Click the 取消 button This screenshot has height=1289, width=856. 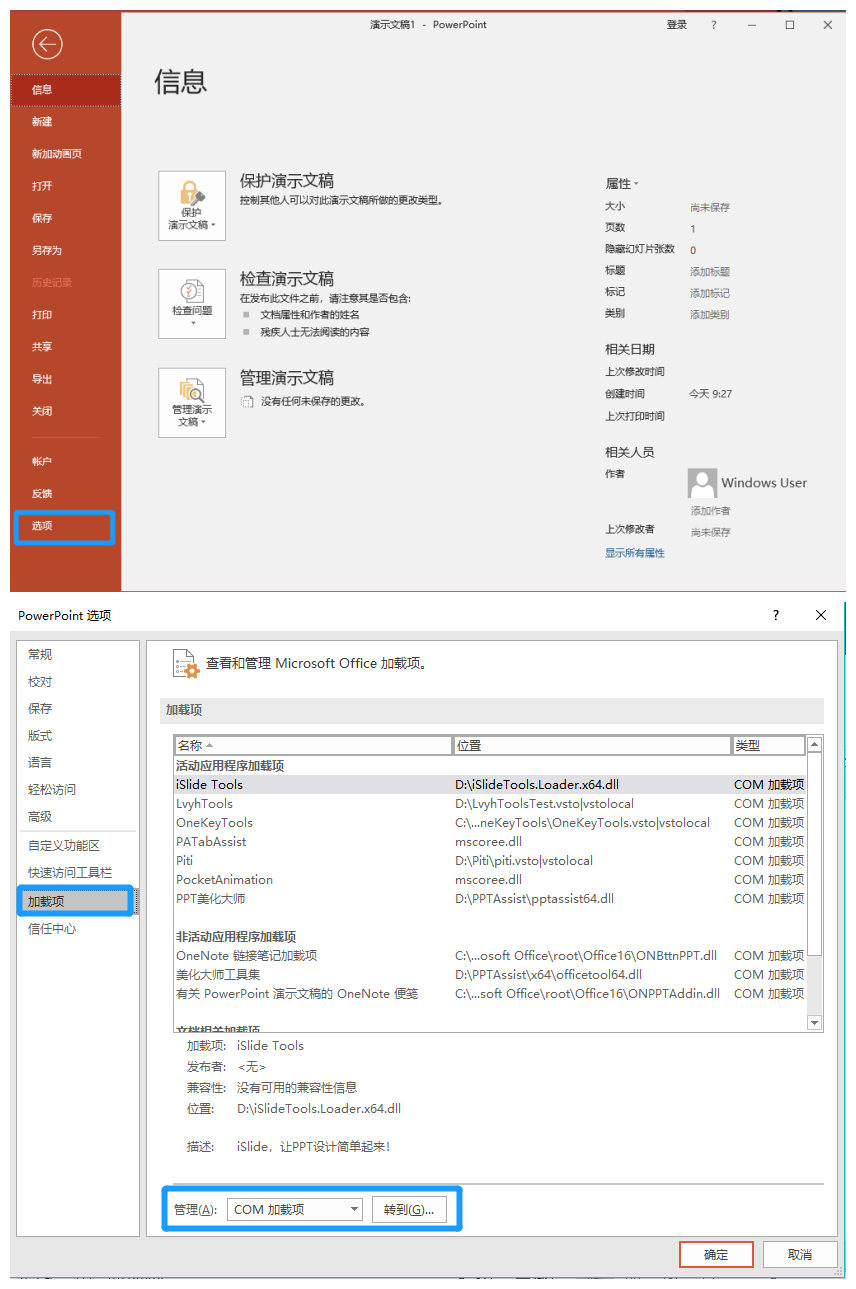tap(800, 1255)
